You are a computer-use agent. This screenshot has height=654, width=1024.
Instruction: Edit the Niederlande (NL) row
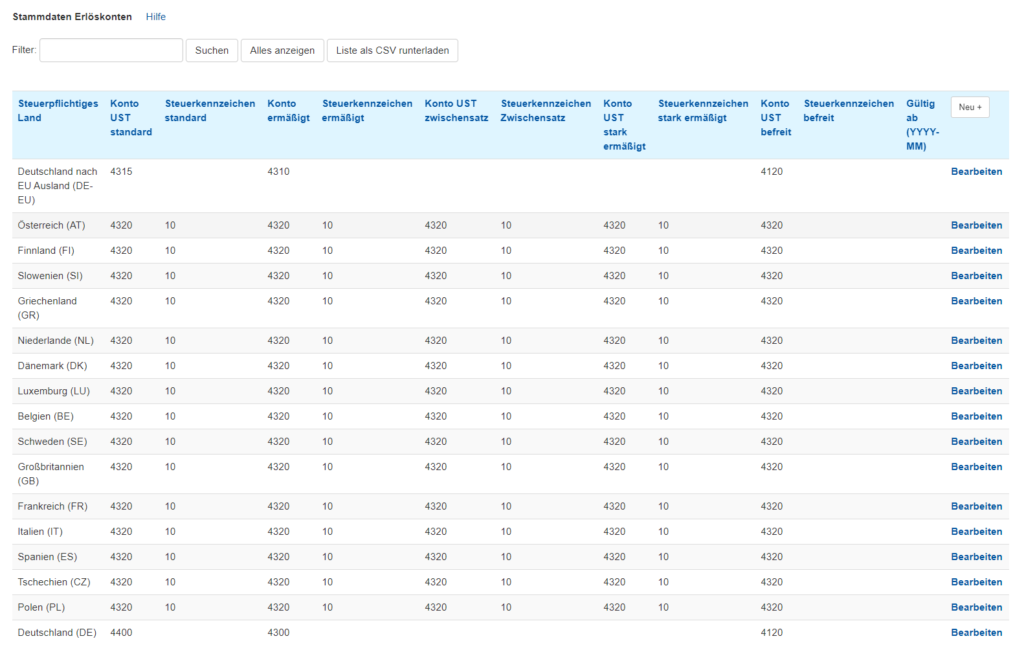[976, 341]
